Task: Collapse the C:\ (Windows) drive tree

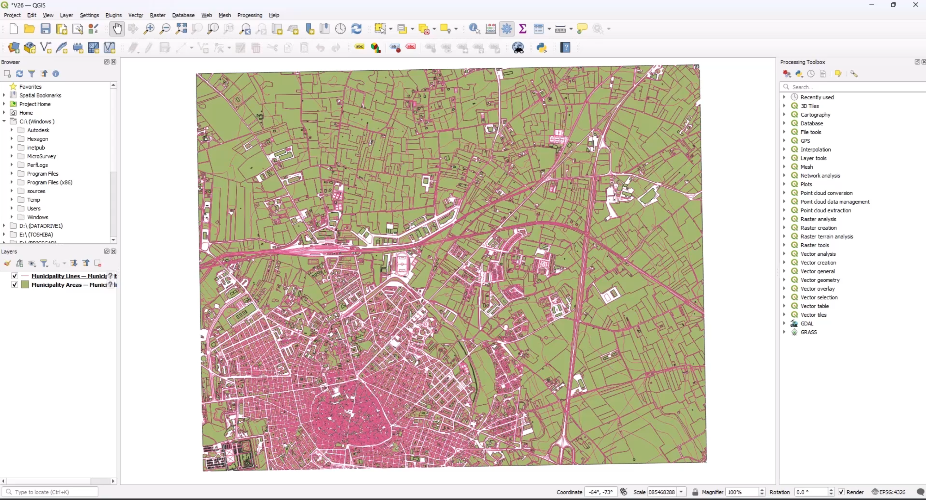Action: point(4,122)
